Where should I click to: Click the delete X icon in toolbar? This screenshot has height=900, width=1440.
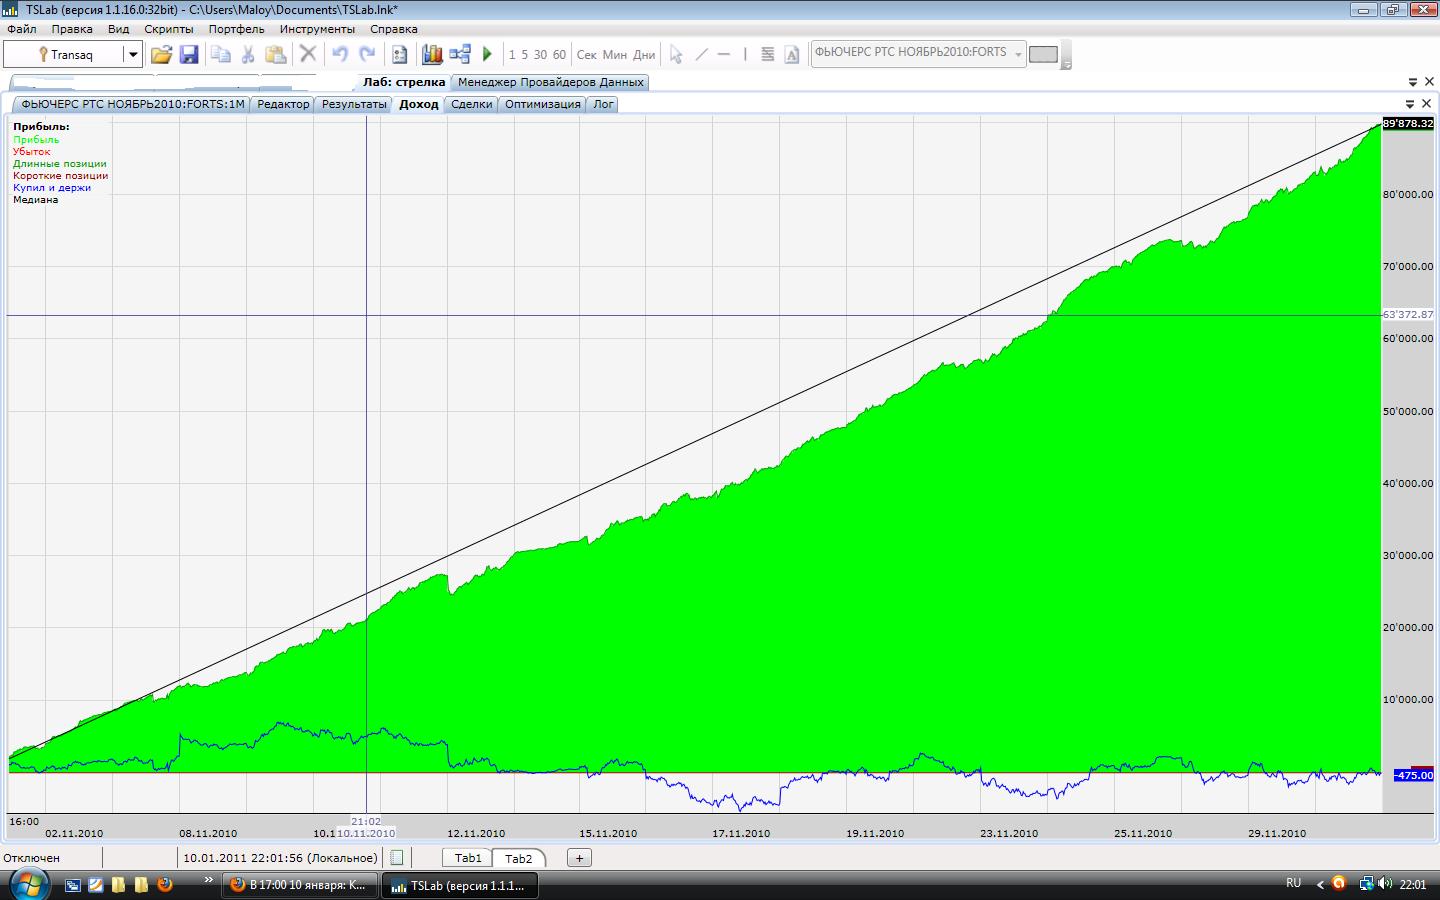[308, 55]
